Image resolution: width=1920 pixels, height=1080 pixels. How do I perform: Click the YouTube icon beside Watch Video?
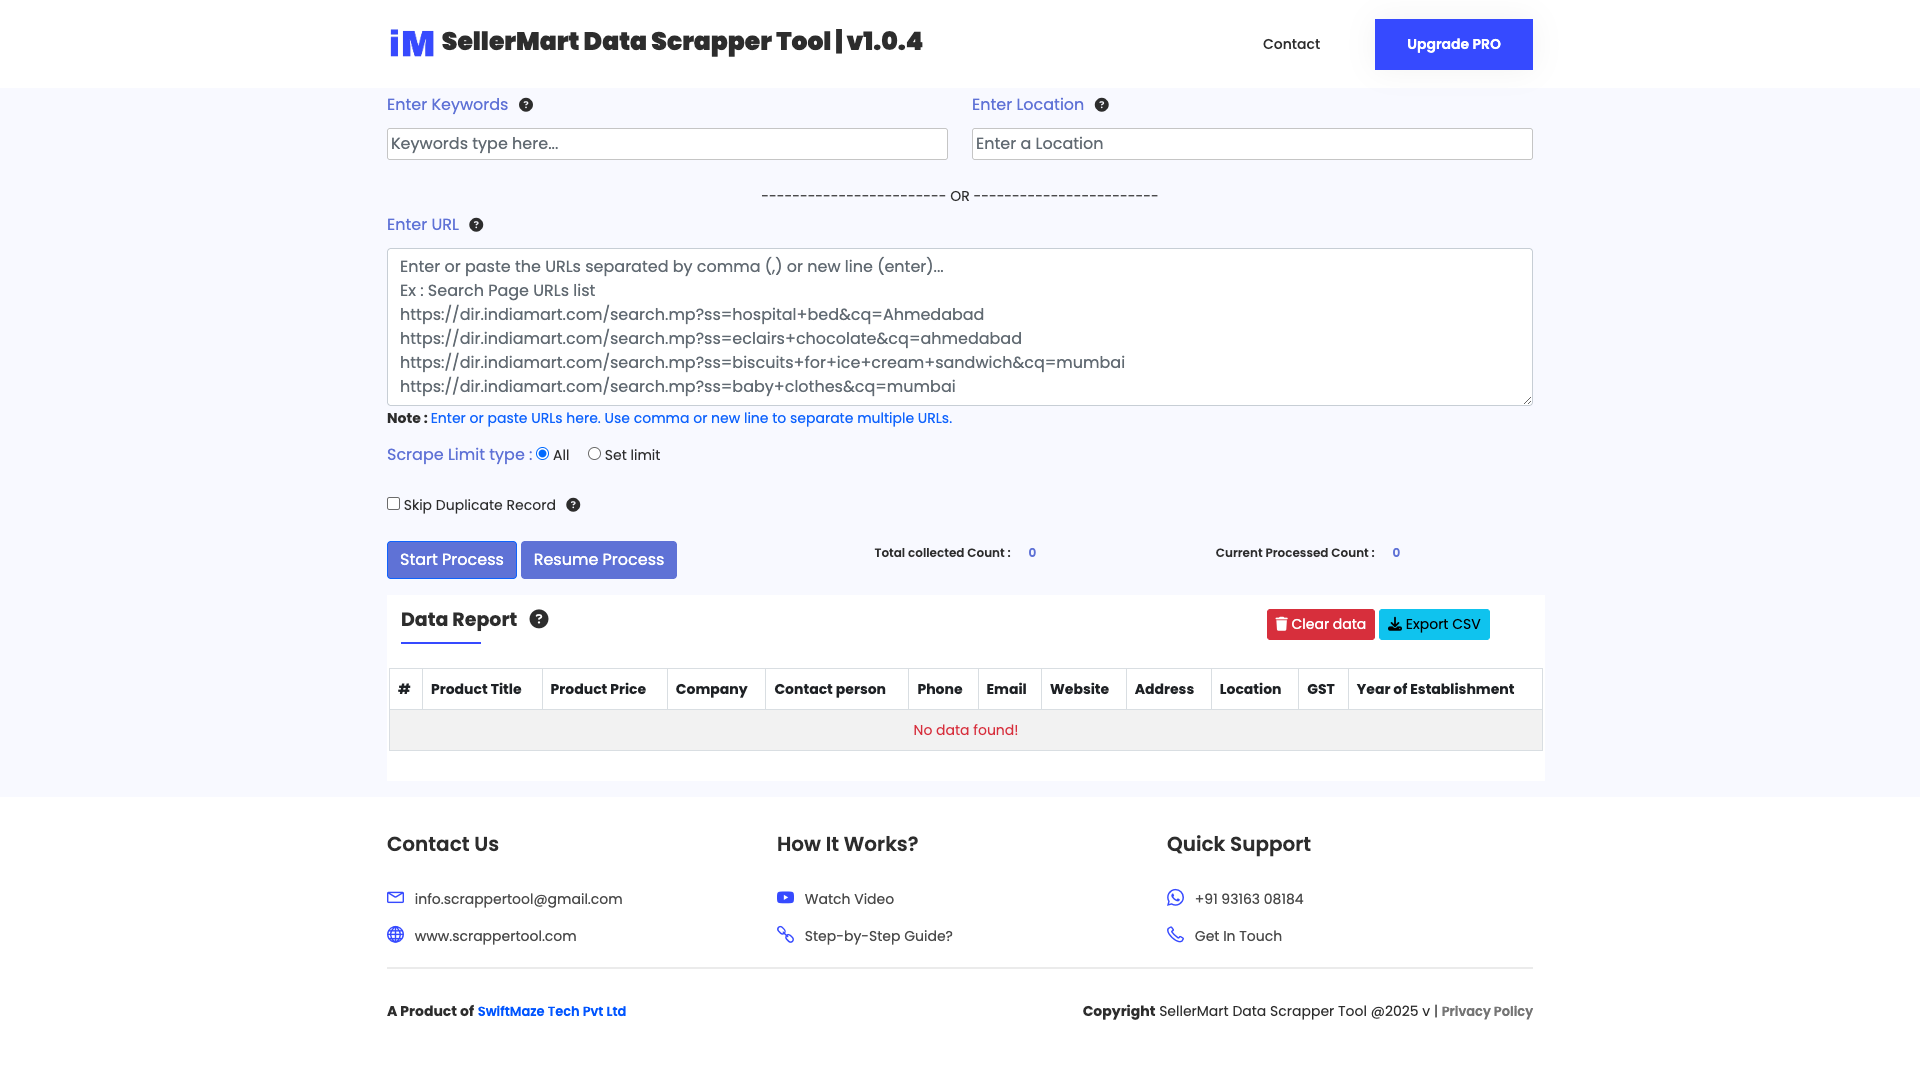pos(786,898)
